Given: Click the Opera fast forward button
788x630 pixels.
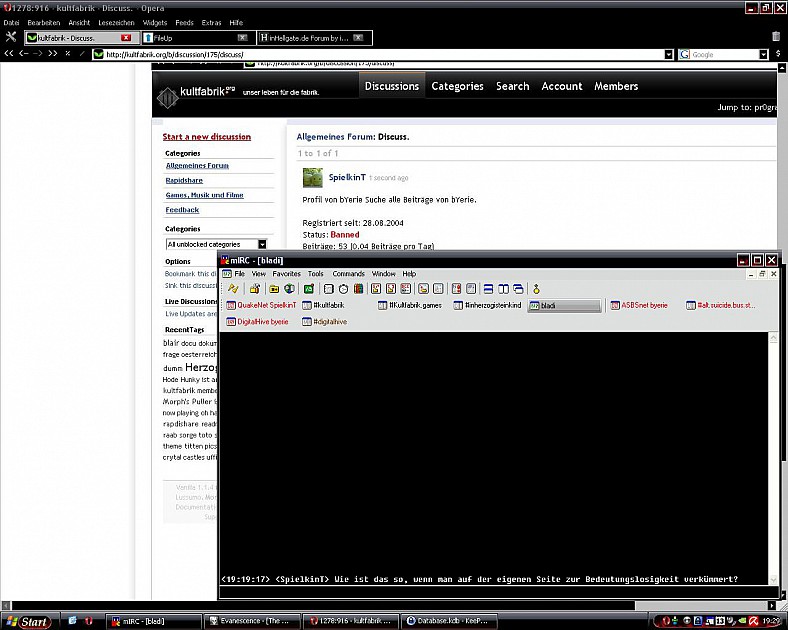Looking at the screenshot, I should [x=53, y=54].
